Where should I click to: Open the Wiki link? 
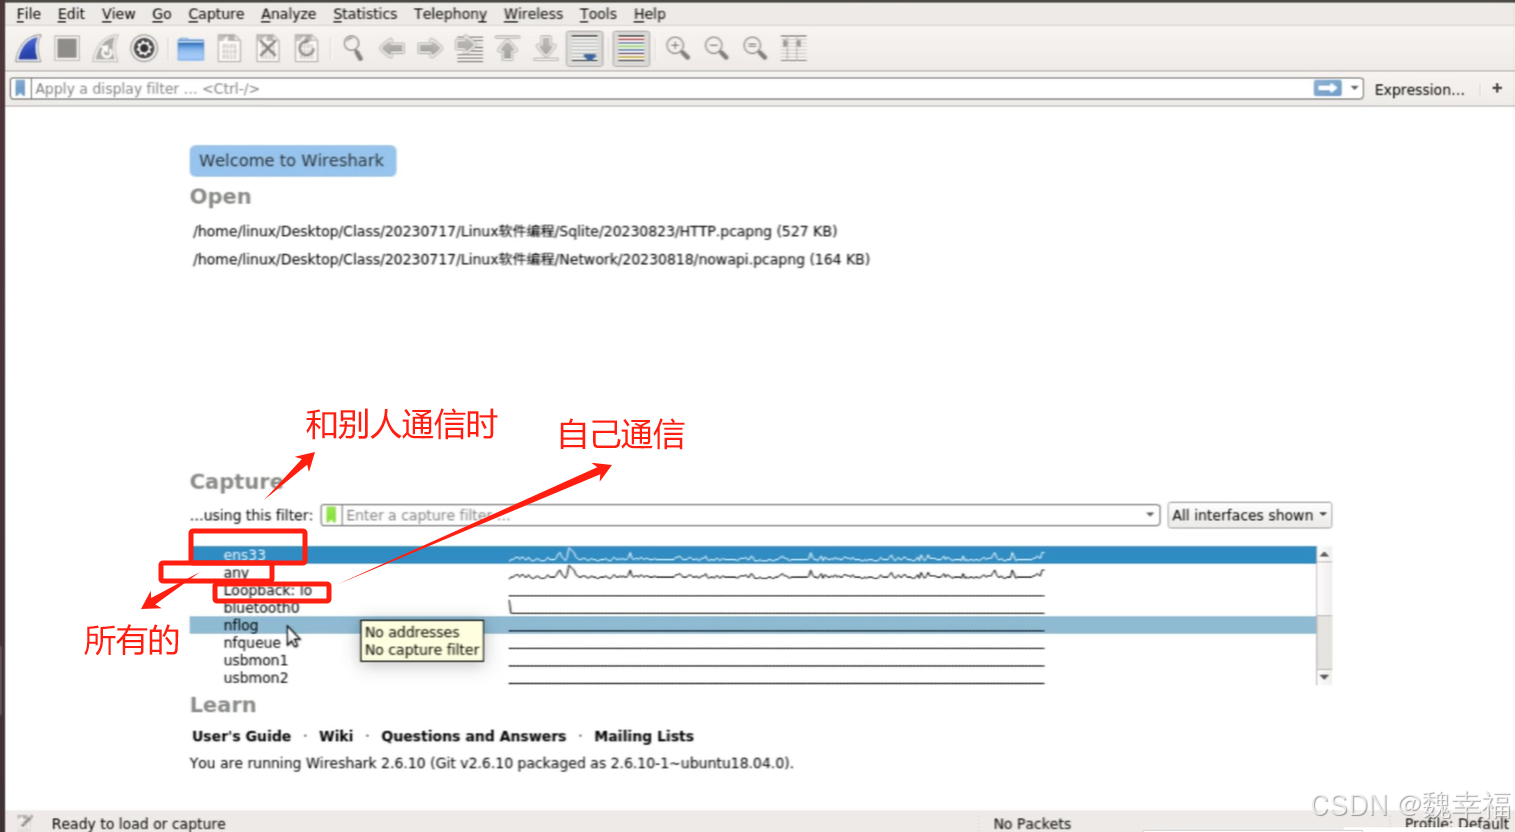point(336,736)
